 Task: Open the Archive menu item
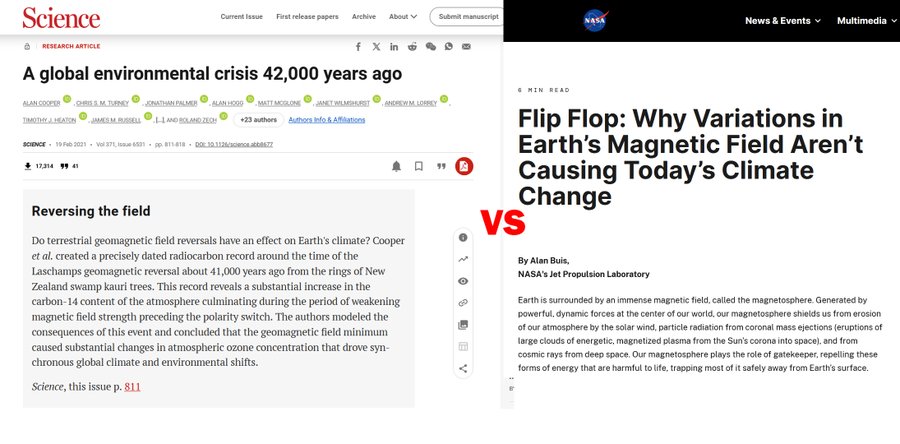coord(364,17)
